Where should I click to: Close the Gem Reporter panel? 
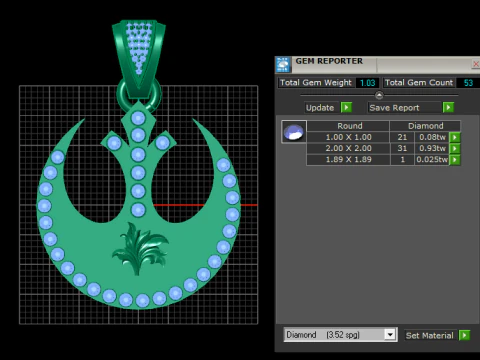point(476,64)
